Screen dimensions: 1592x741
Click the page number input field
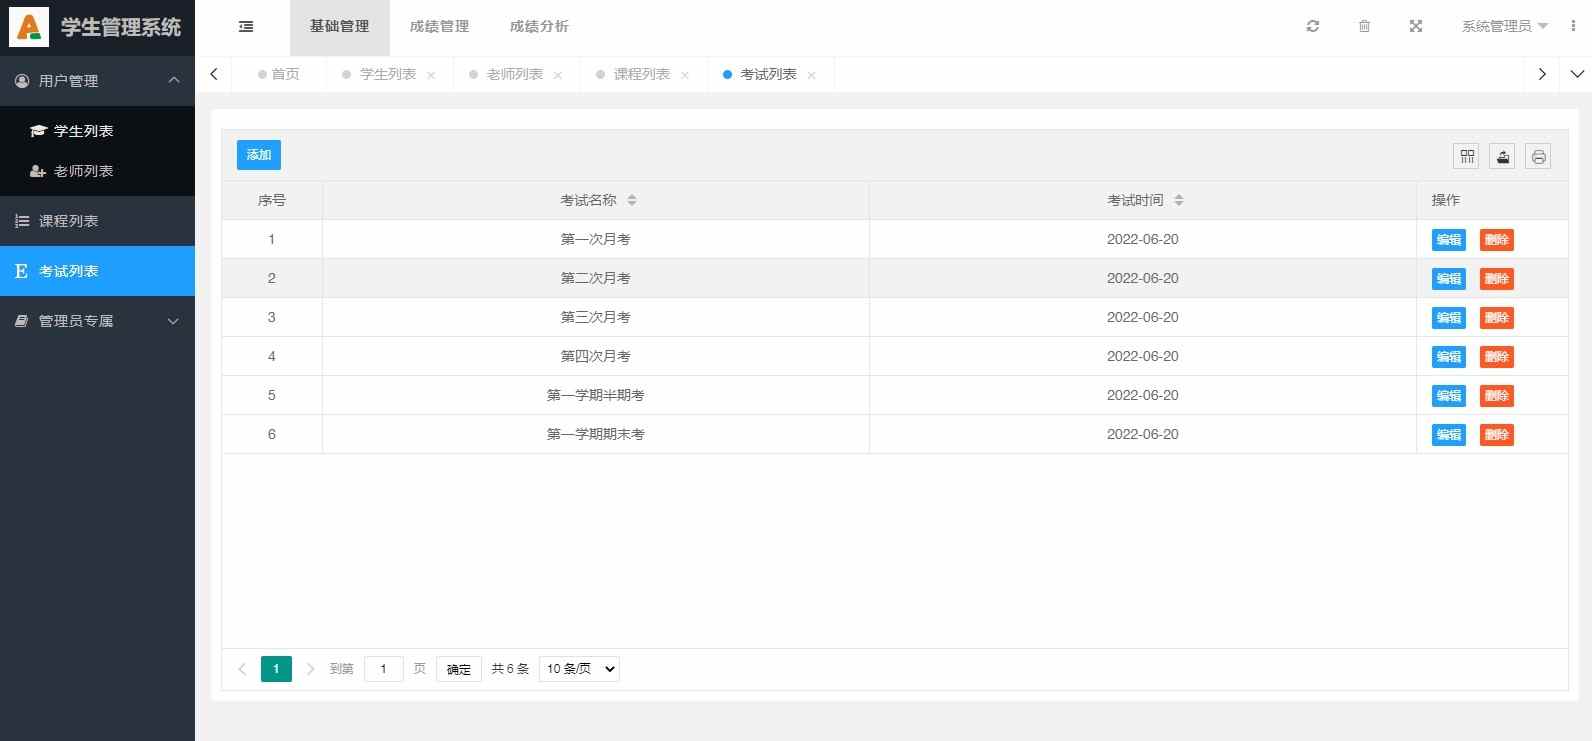383,669
